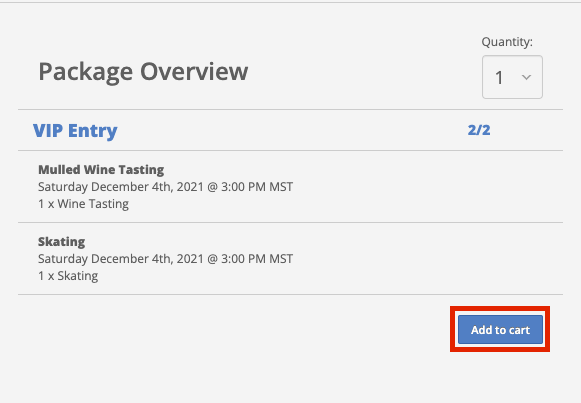
Task: Click the Skating date and time line
Action: click(x=166, y=259)
